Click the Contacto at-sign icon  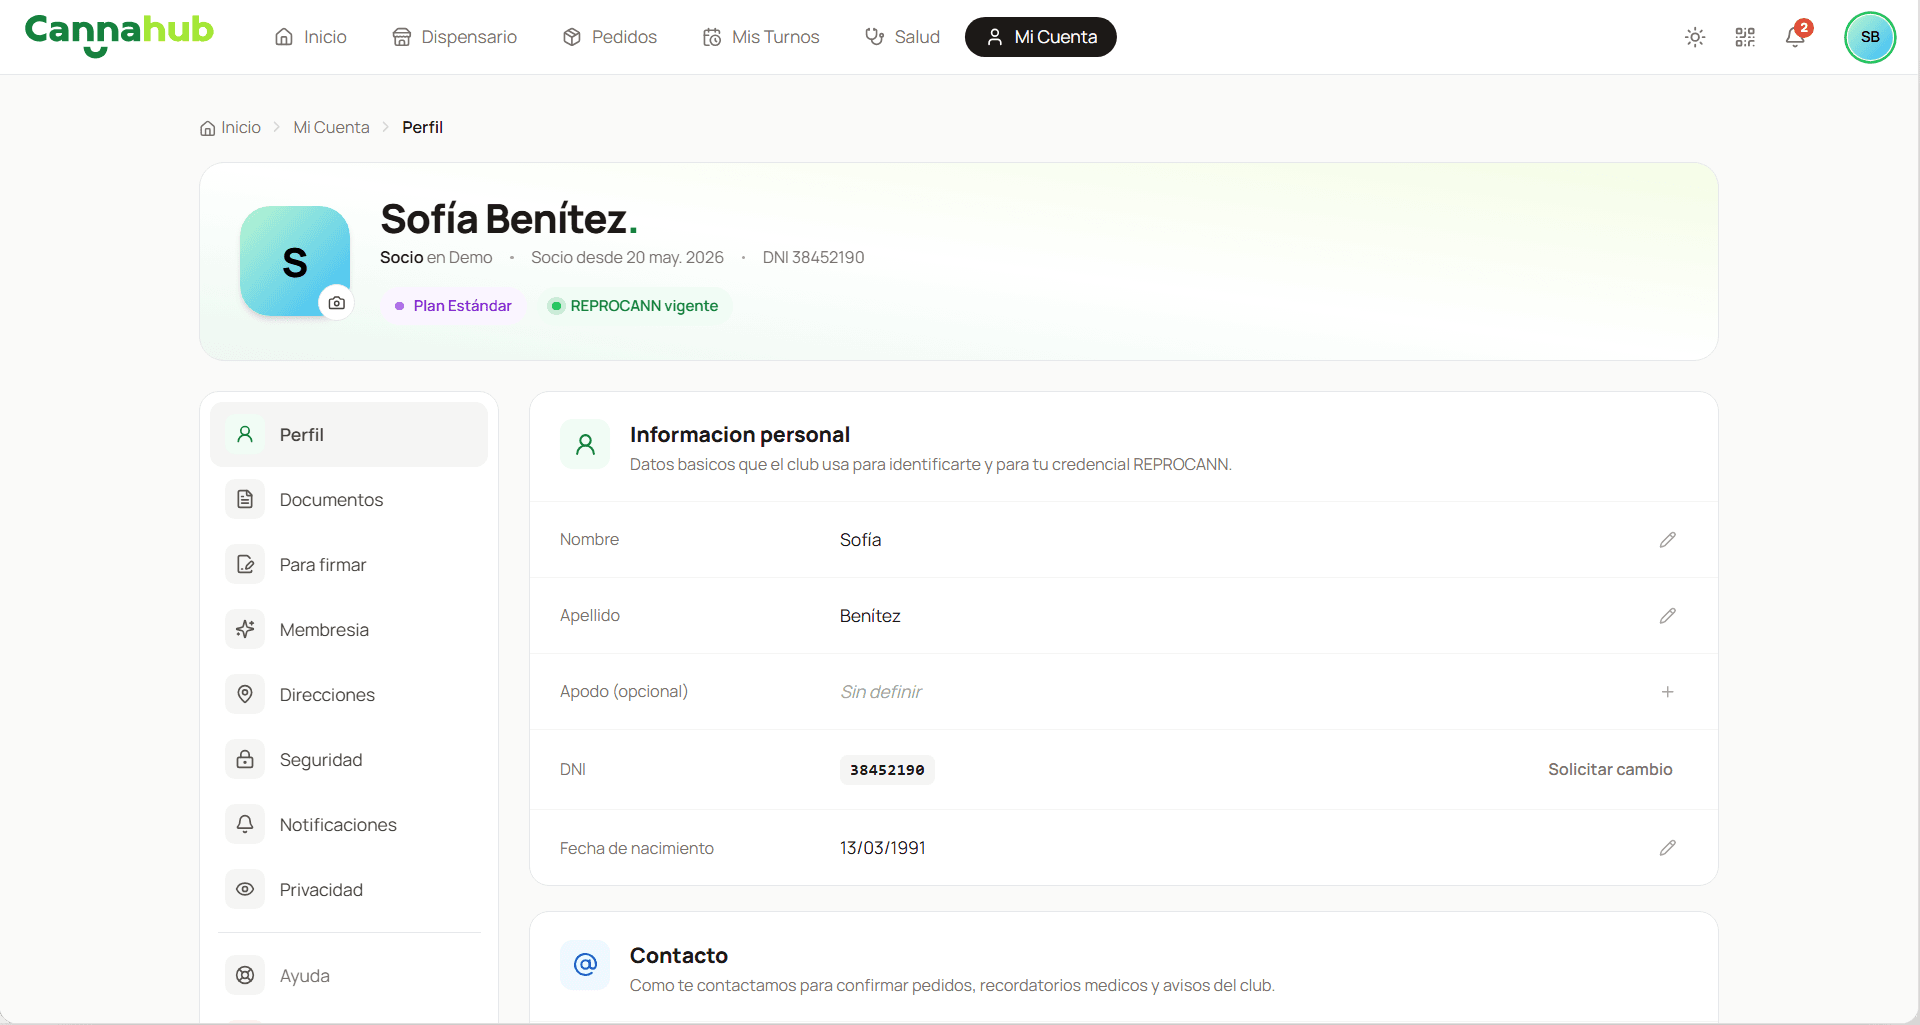click(x=585, y=965)
